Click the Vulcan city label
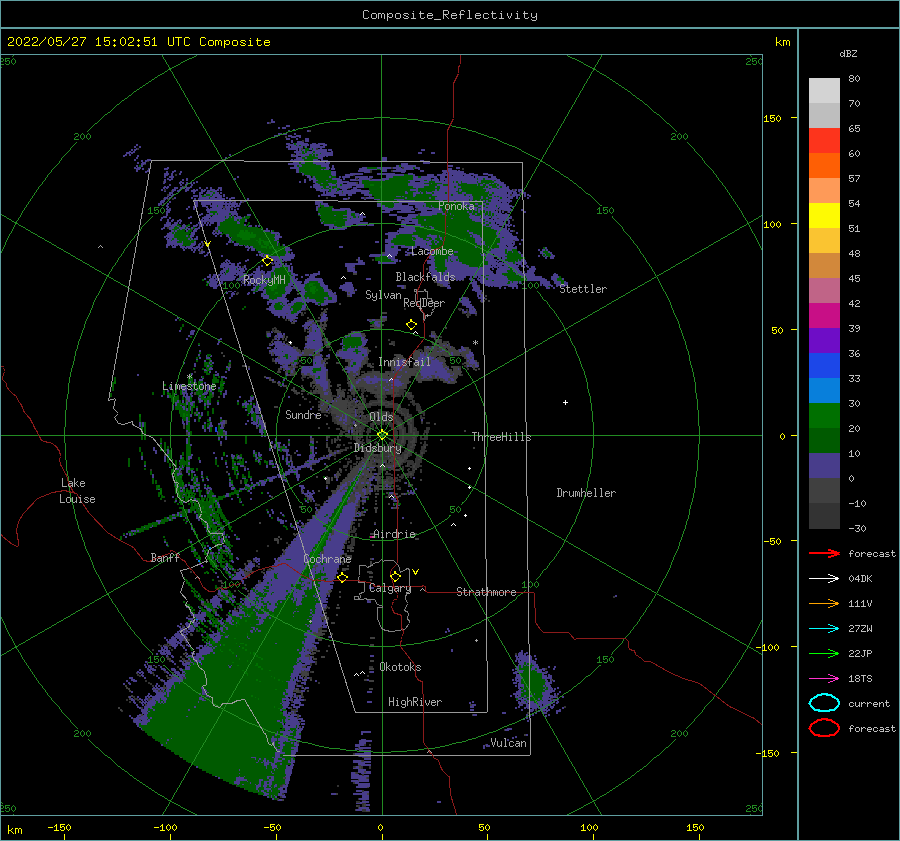The width and height of the screenshot is (900, 841). click(x=509, y=743)
